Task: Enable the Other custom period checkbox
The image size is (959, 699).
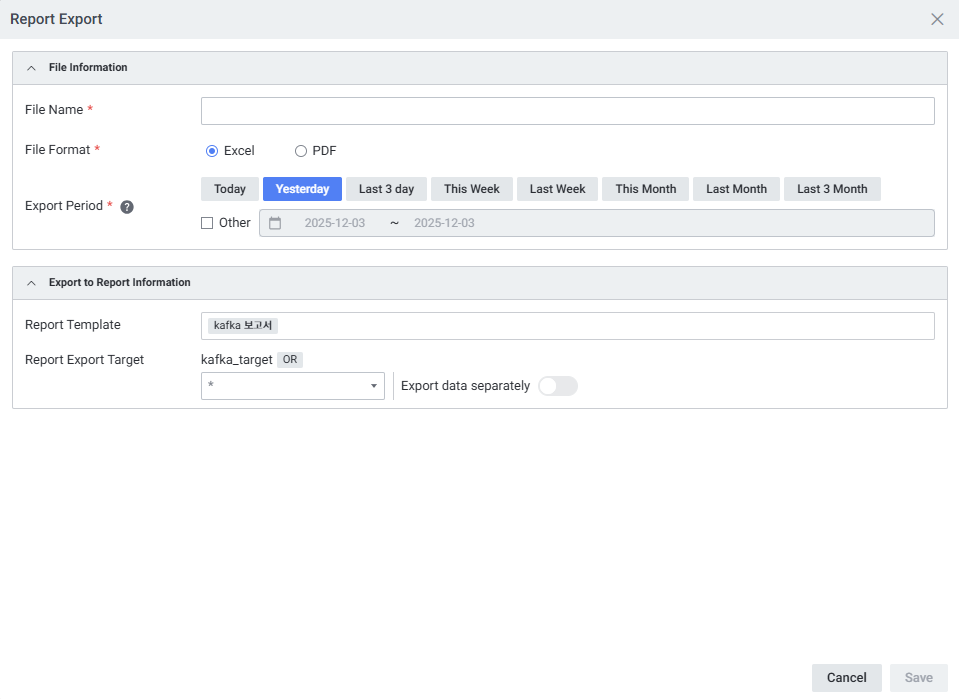Action: (208, 223)
